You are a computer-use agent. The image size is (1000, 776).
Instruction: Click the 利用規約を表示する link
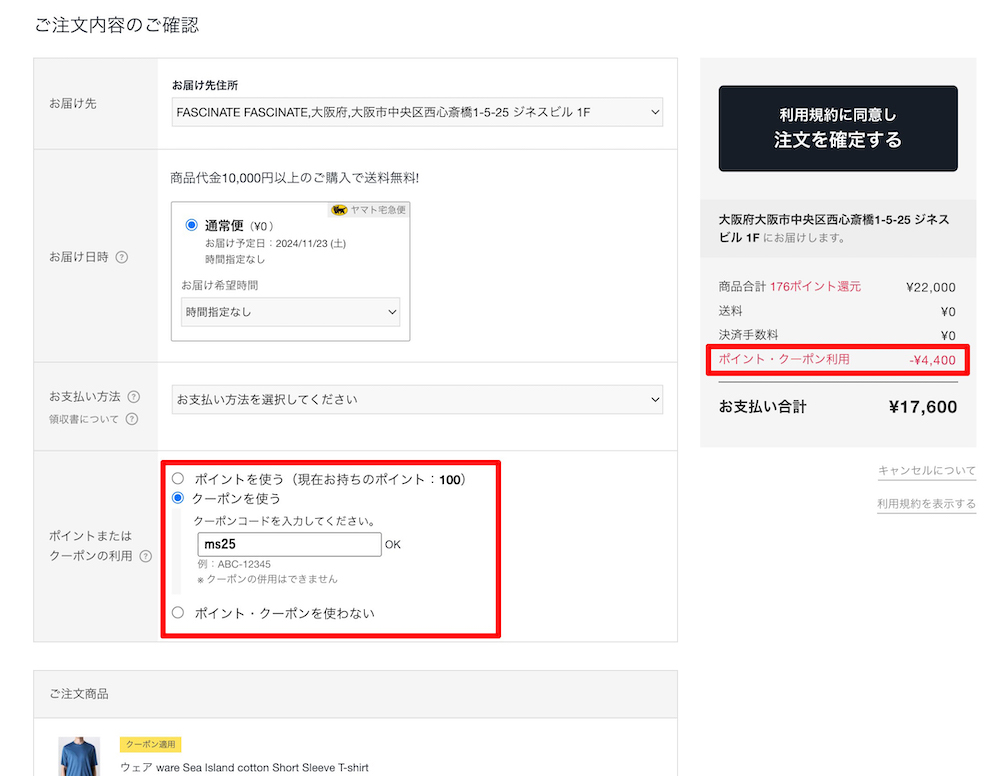coord(926,504)
